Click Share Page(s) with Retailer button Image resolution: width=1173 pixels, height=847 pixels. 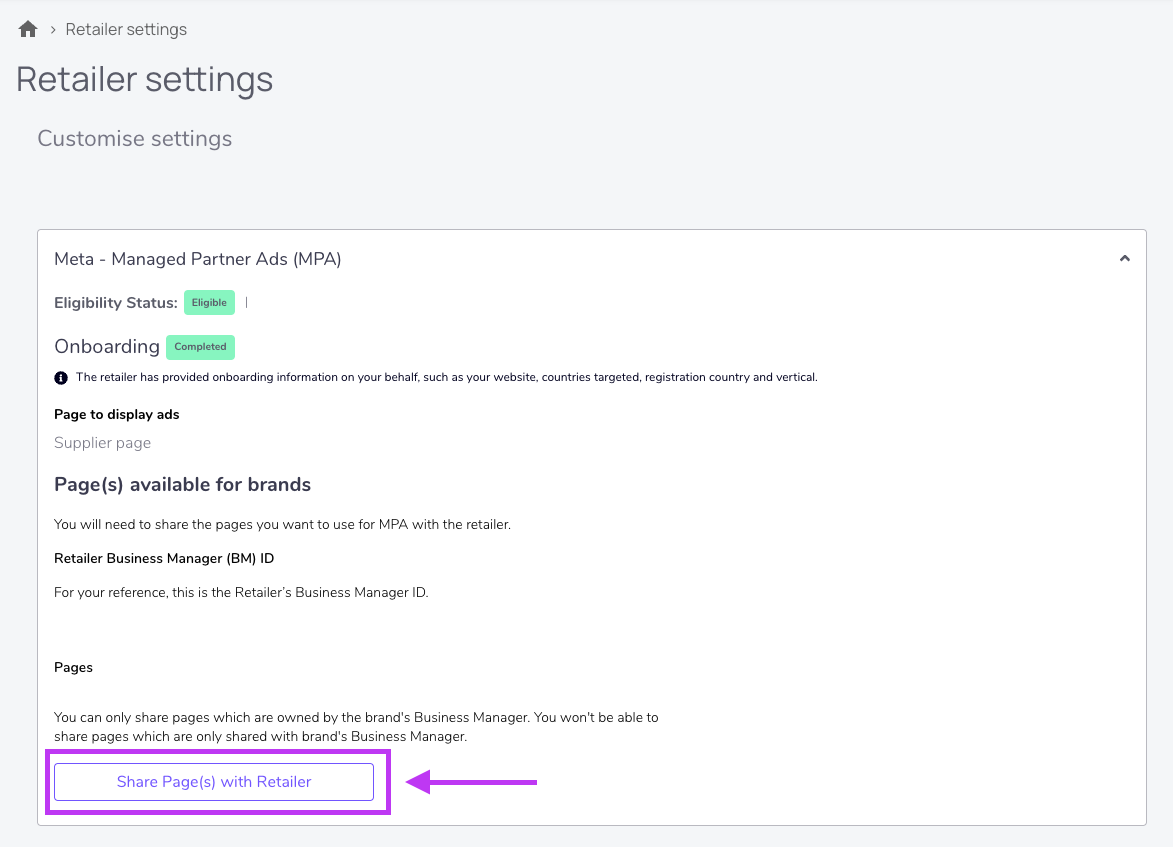214,782
